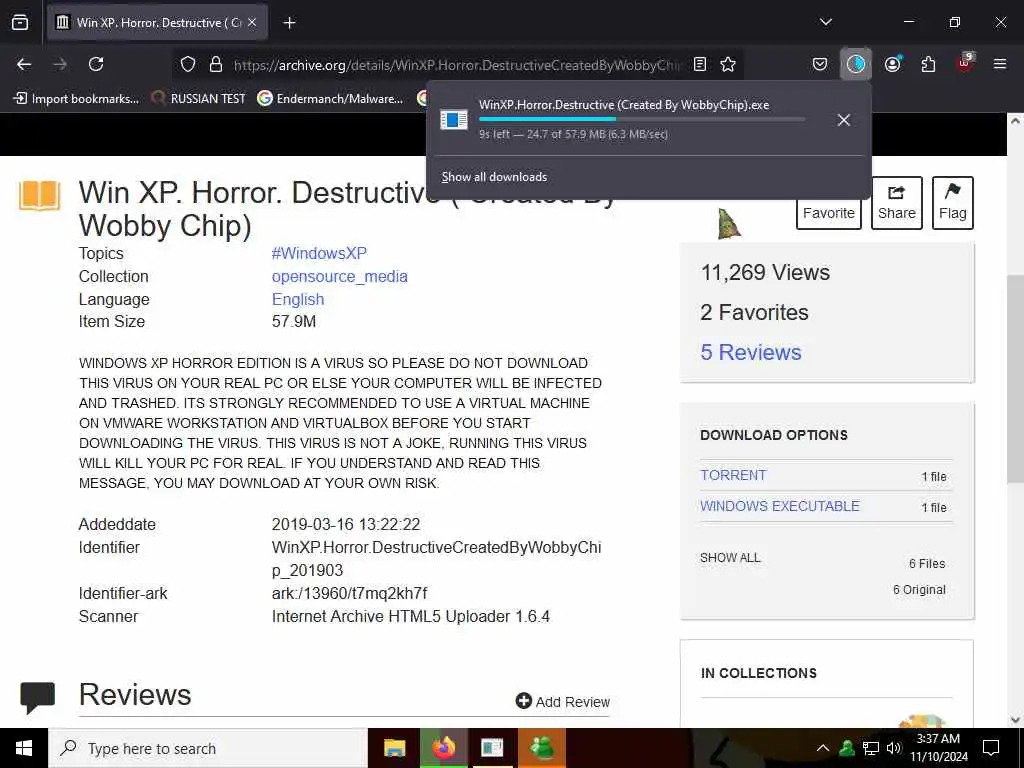
Task: Click the orange texts book icon
Action: (x=40, y=196)
